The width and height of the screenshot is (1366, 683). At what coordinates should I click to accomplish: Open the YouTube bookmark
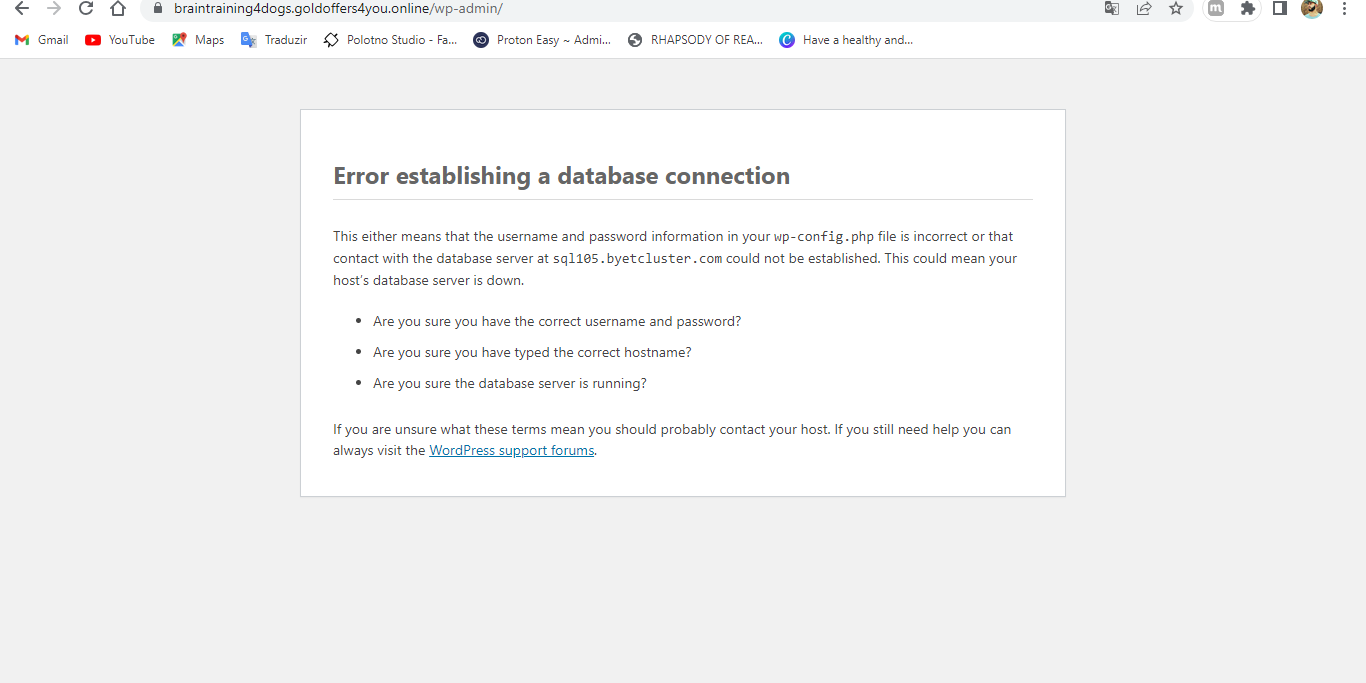pyautogui.click(x=120, y=40)
